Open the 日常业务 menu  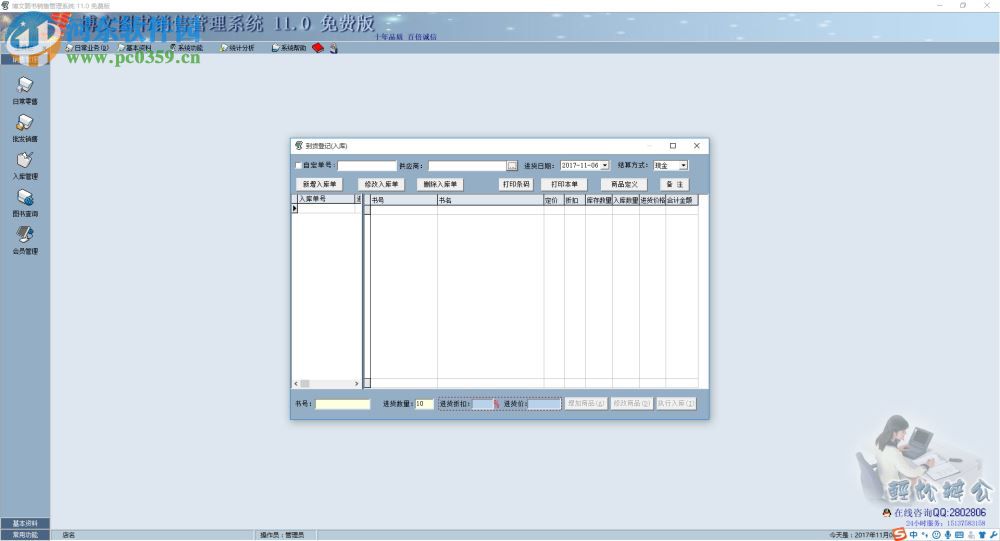click(x=87, y=48)
